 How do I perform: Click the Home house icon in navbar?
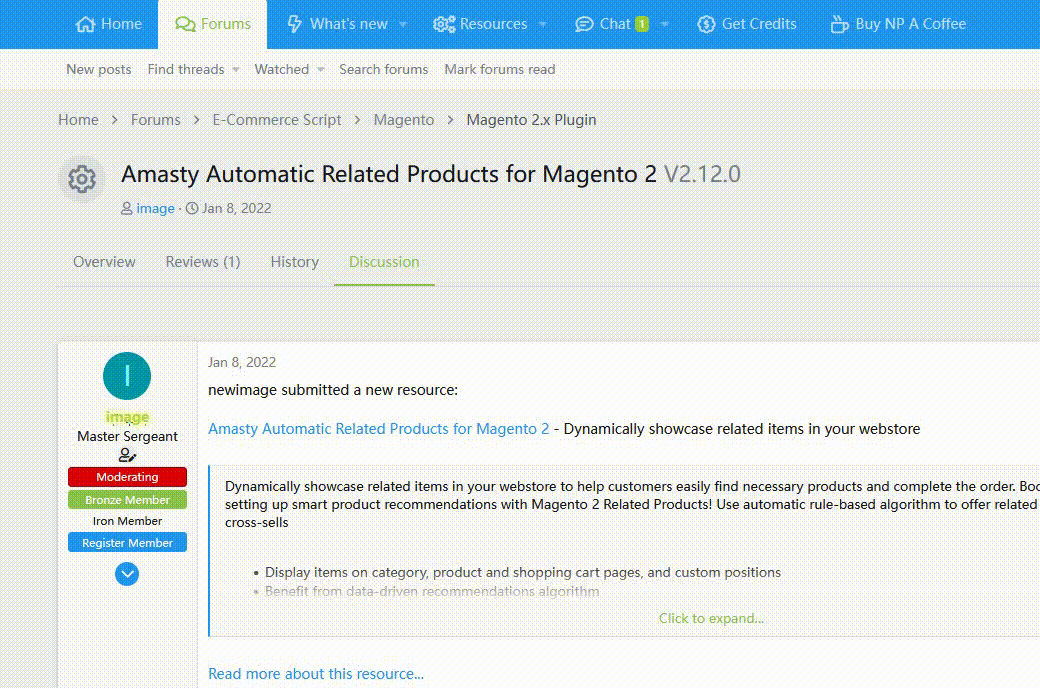tap(86, 24)
